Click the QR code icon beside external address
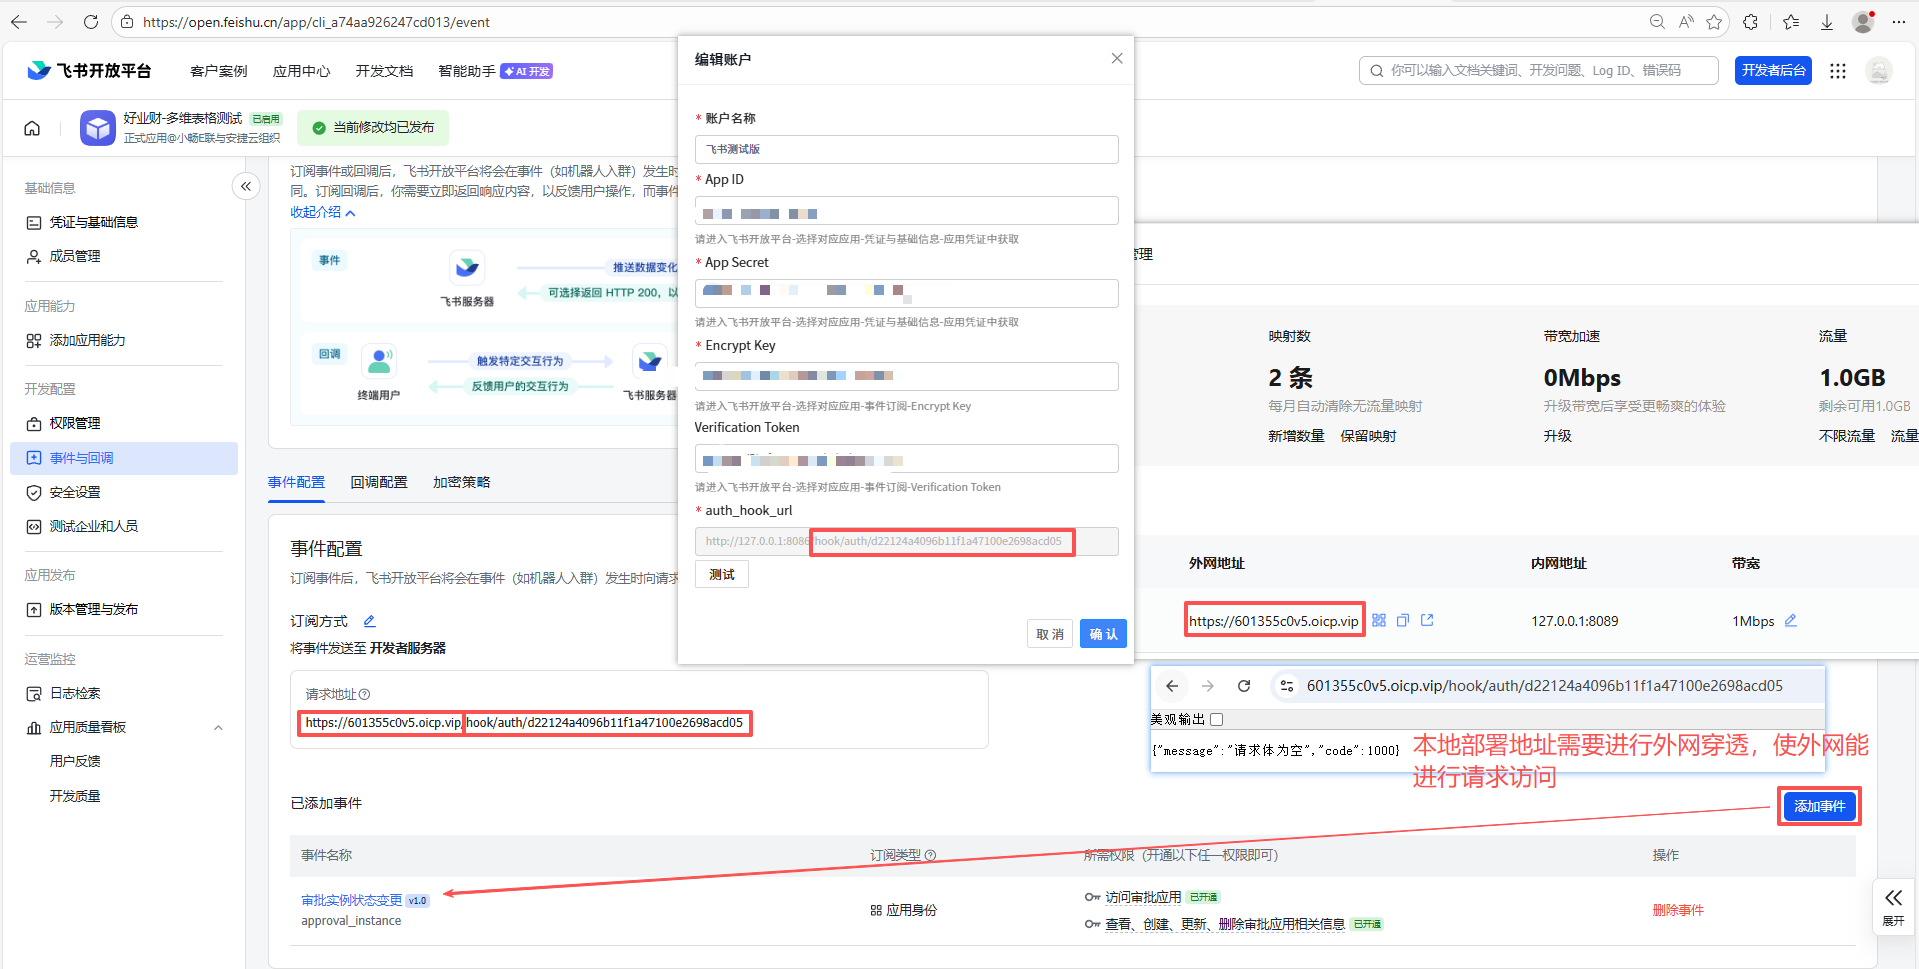 1379,621
